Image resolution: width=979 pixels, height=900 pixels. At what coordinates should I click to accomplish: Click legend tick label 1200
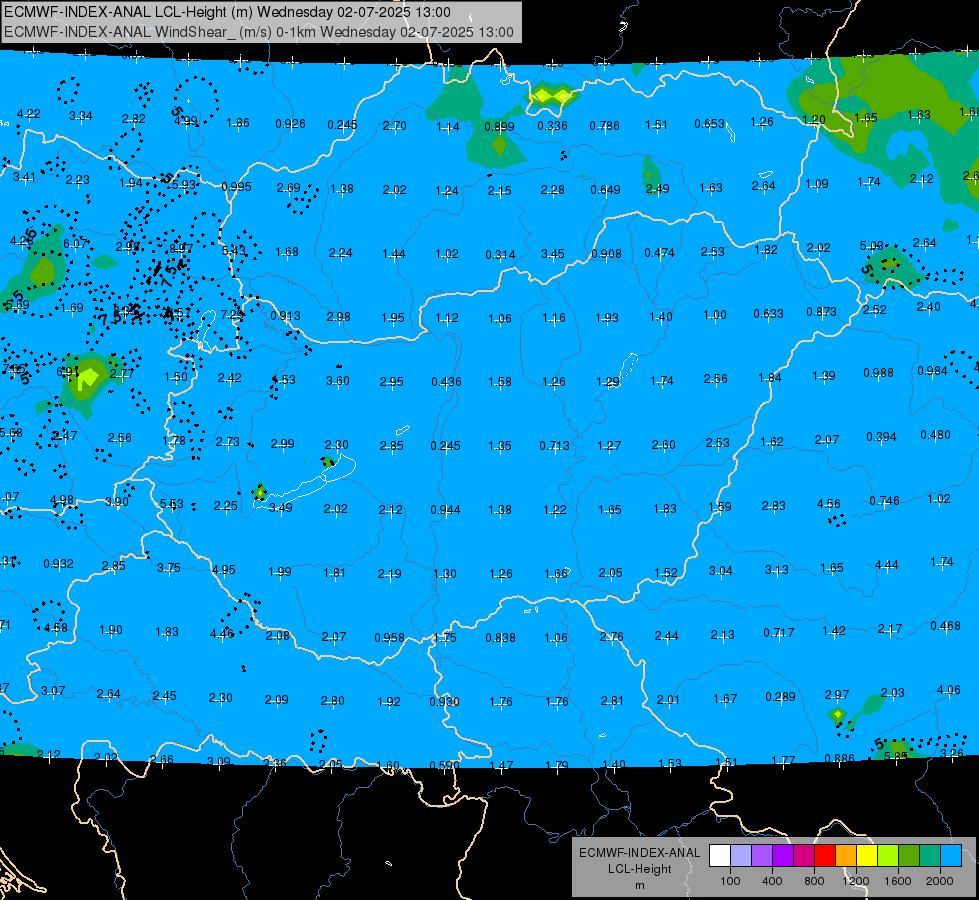coord(856,881)
